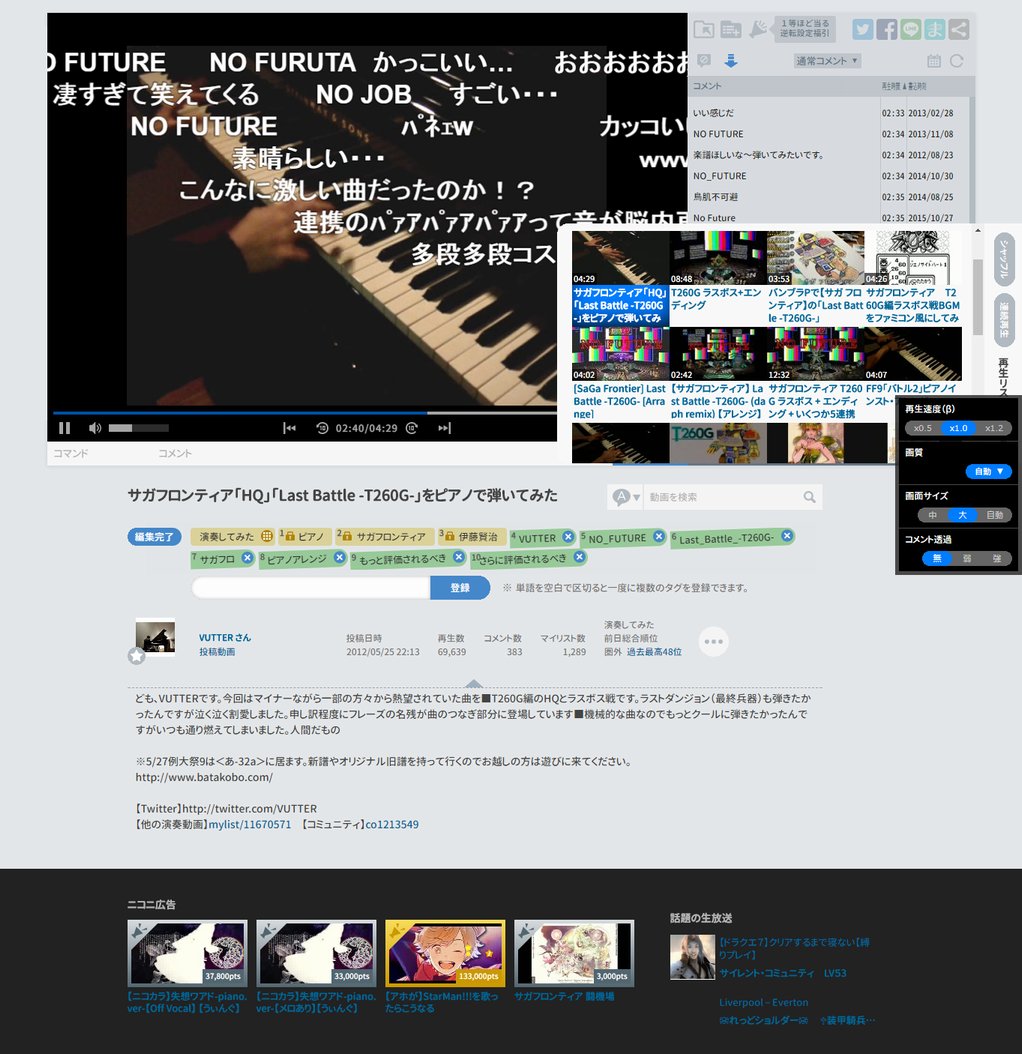
Task: Open T260G ラスボス+エンディング video thumbnail
Action: pyautogui.click(x=717, y=258)
